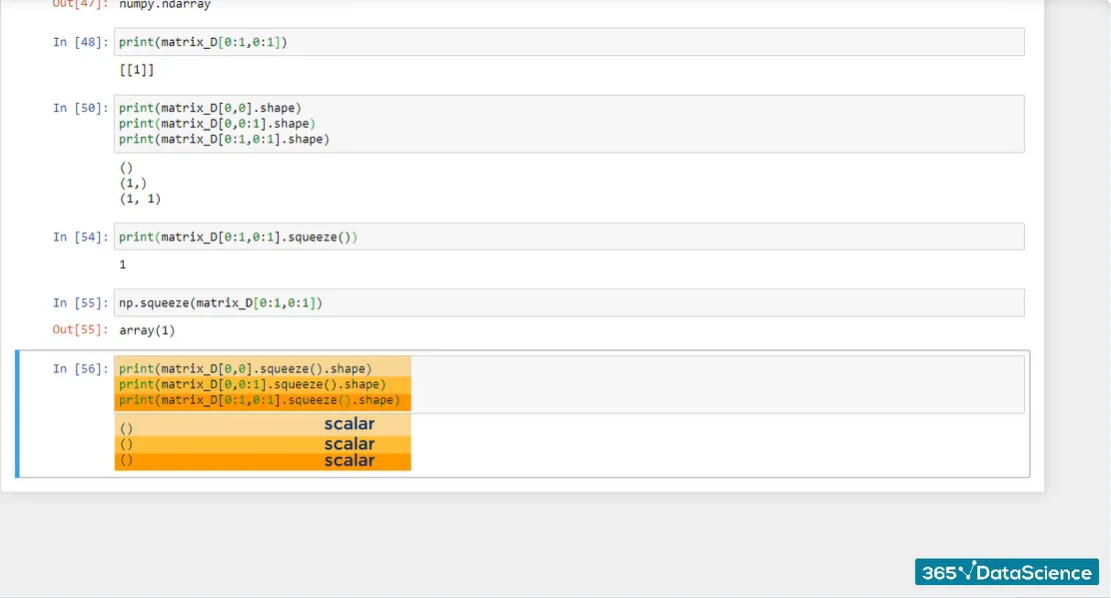The image size is (1111, 598).
Task: Click third highlighted line matrix_D[0:1,0:1].squeeze().shape
Action: click(259, 400)
